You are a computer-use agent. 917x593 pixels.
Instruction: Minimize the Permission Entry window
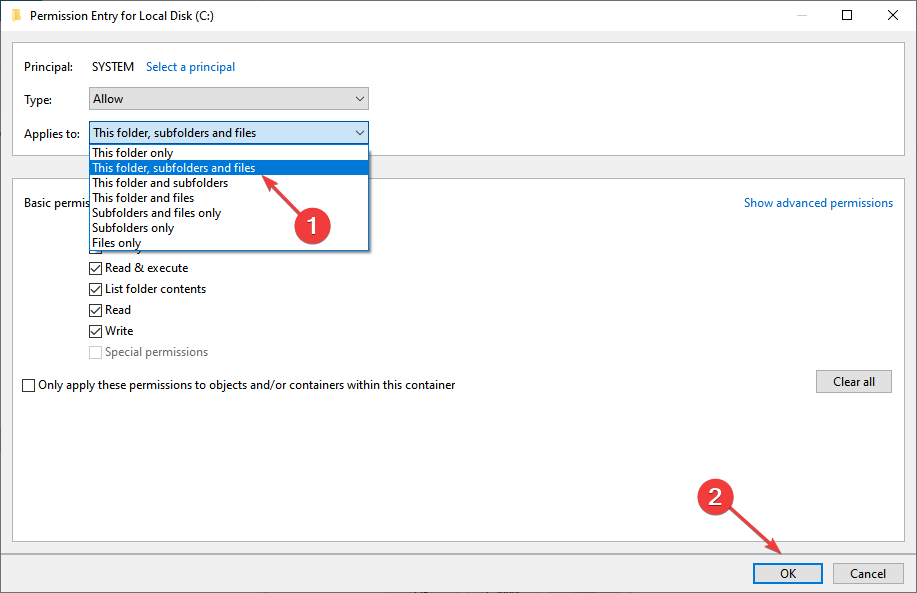802,15
